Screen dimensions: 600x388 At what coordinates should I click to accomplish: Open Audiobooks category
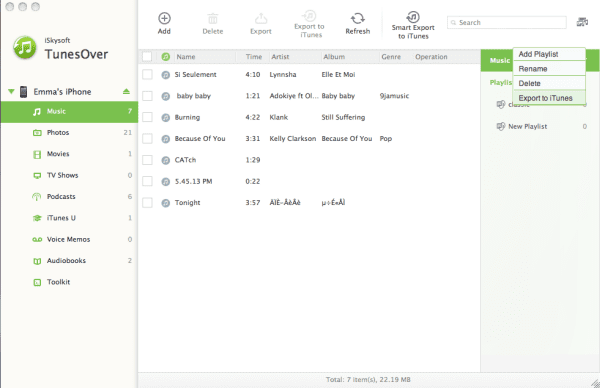pos(69,261)
